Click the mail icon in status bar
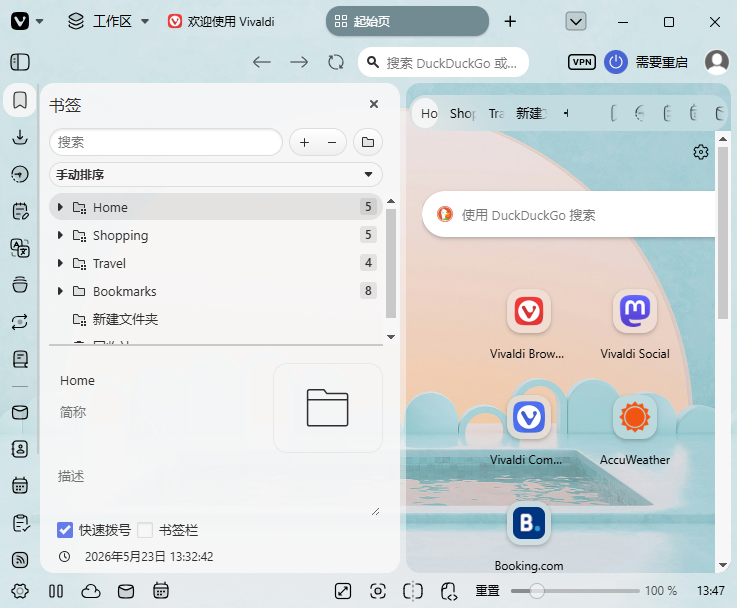 [125, 591]
